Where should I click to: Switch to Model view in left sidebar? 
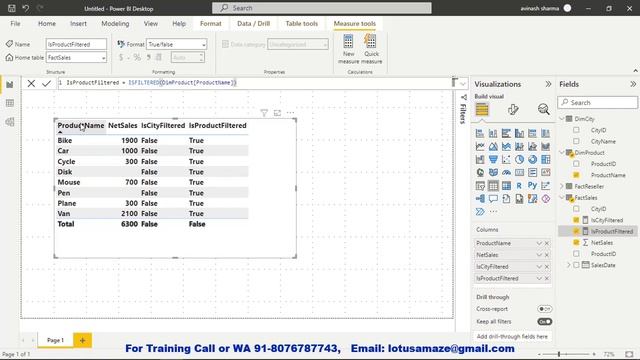pyautogui.click(x=10, y=122)
